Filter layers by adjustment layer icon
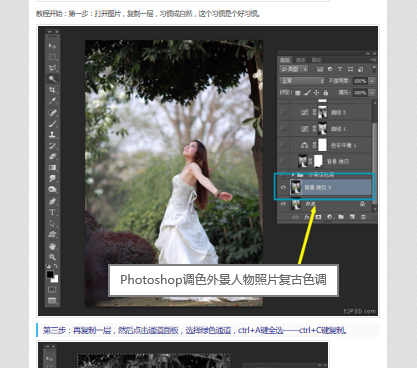 pos(330,69)
